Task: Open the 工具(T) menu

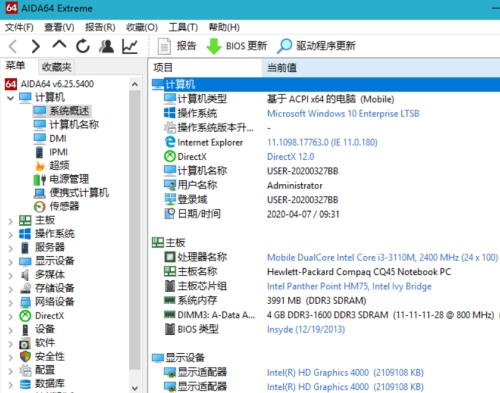Action: coord(183,27)
